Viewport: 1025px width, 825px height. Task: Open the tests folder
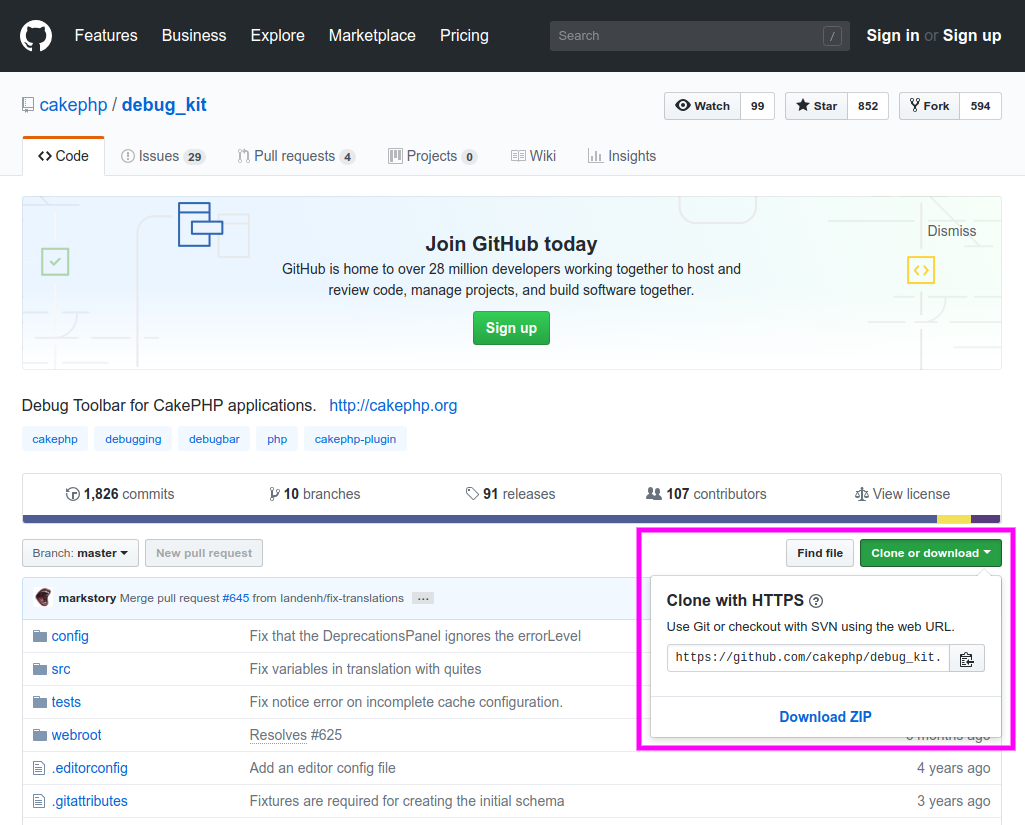point(66,702)
